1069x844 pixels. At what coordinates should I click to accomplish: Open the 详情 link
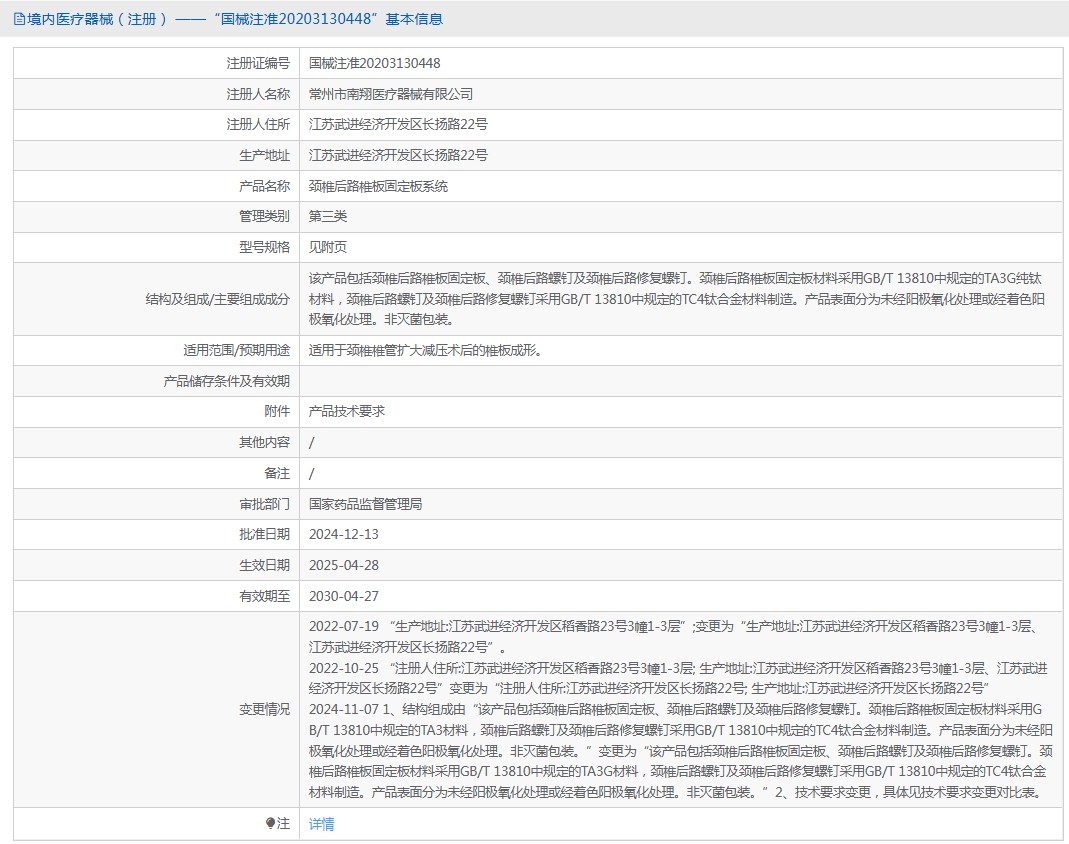click(x=322, y=824)
